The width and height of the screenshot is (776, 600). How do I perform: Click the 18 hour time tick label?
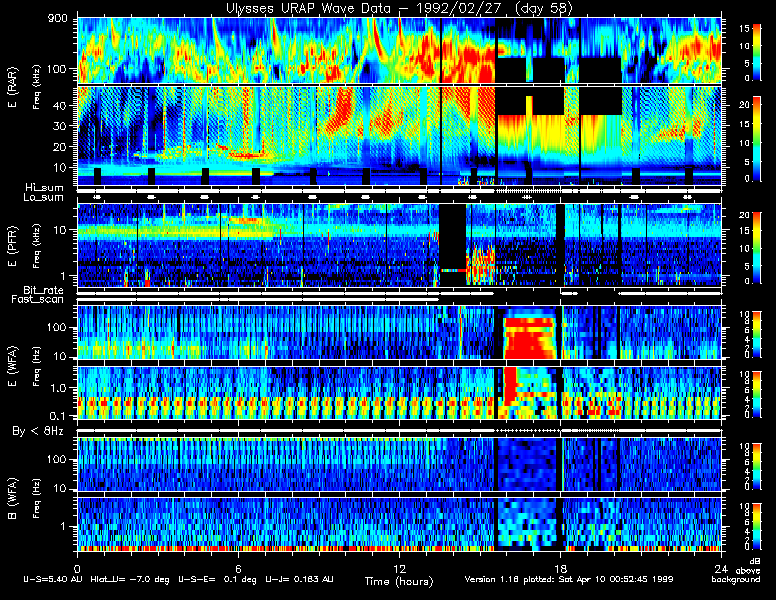pos(560,568)
